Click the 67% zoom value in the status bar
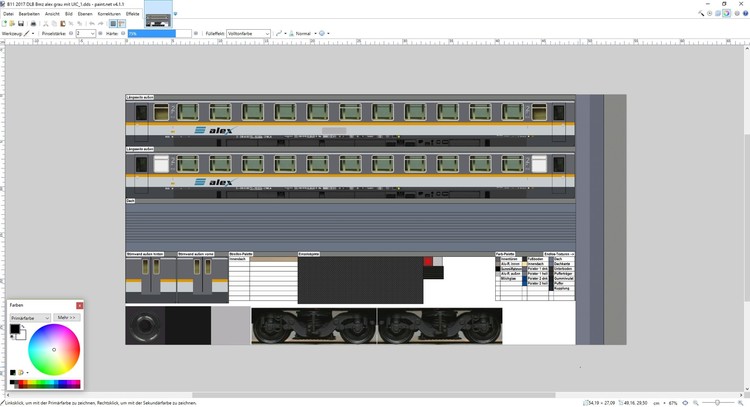750x407 pixels. pyautogui.click(x=673, y=403)
